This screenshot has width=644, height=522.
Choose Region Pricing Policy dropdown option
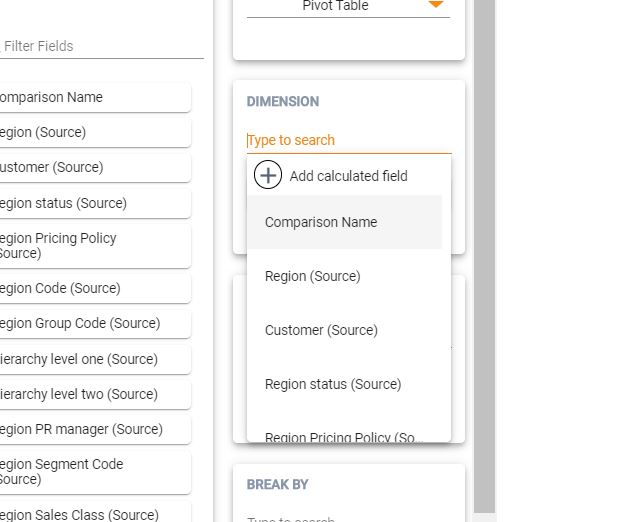coord(343,436)
